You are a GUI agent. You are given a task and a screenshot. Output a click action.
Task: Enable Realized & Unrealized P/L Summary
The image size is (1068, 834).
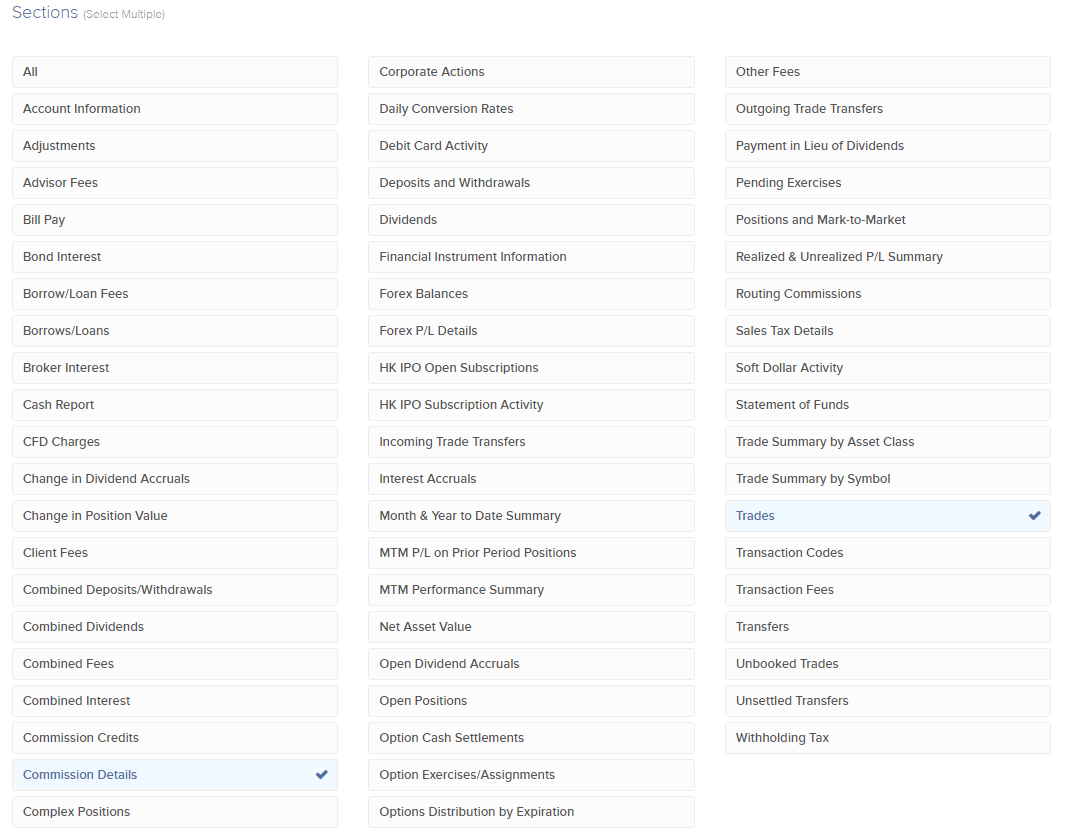pos(887,257)
